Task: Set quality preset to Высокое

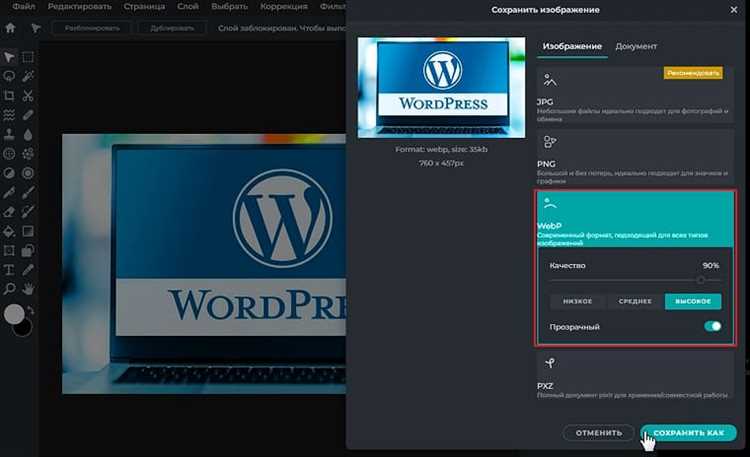Action: (693, 301)
